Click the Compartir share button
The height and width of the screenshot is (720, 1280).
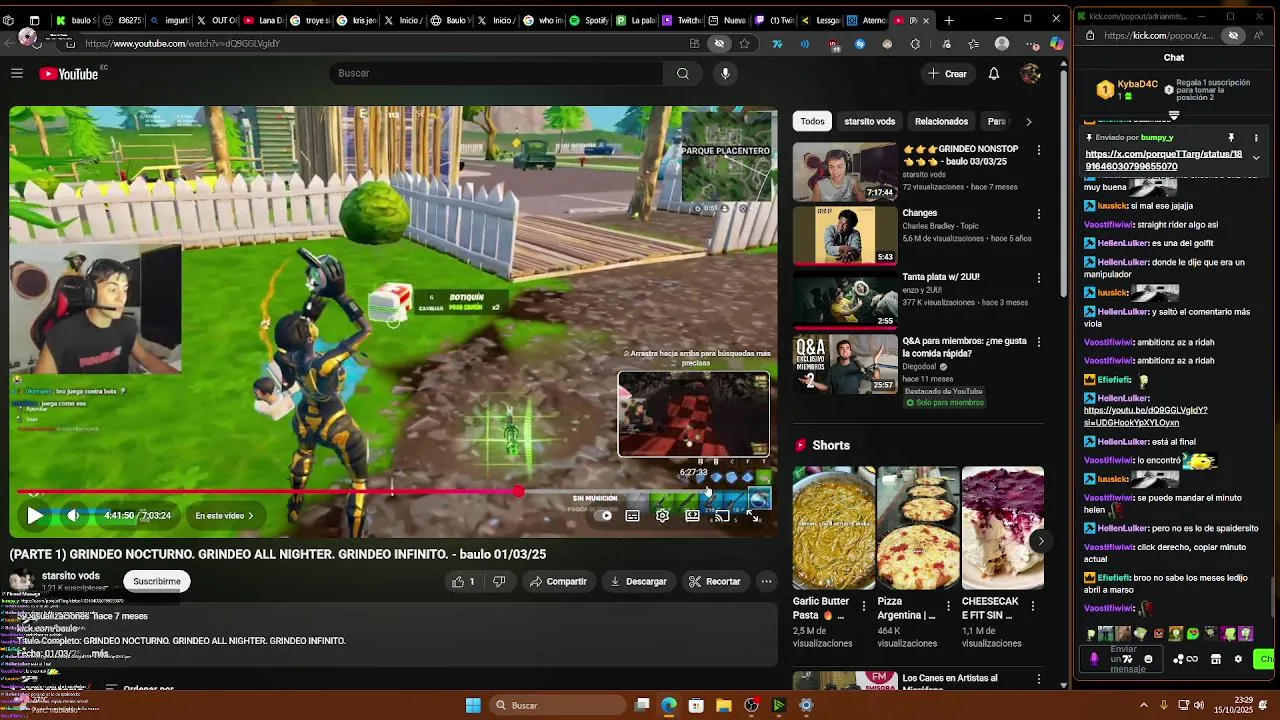click(558, 581)
